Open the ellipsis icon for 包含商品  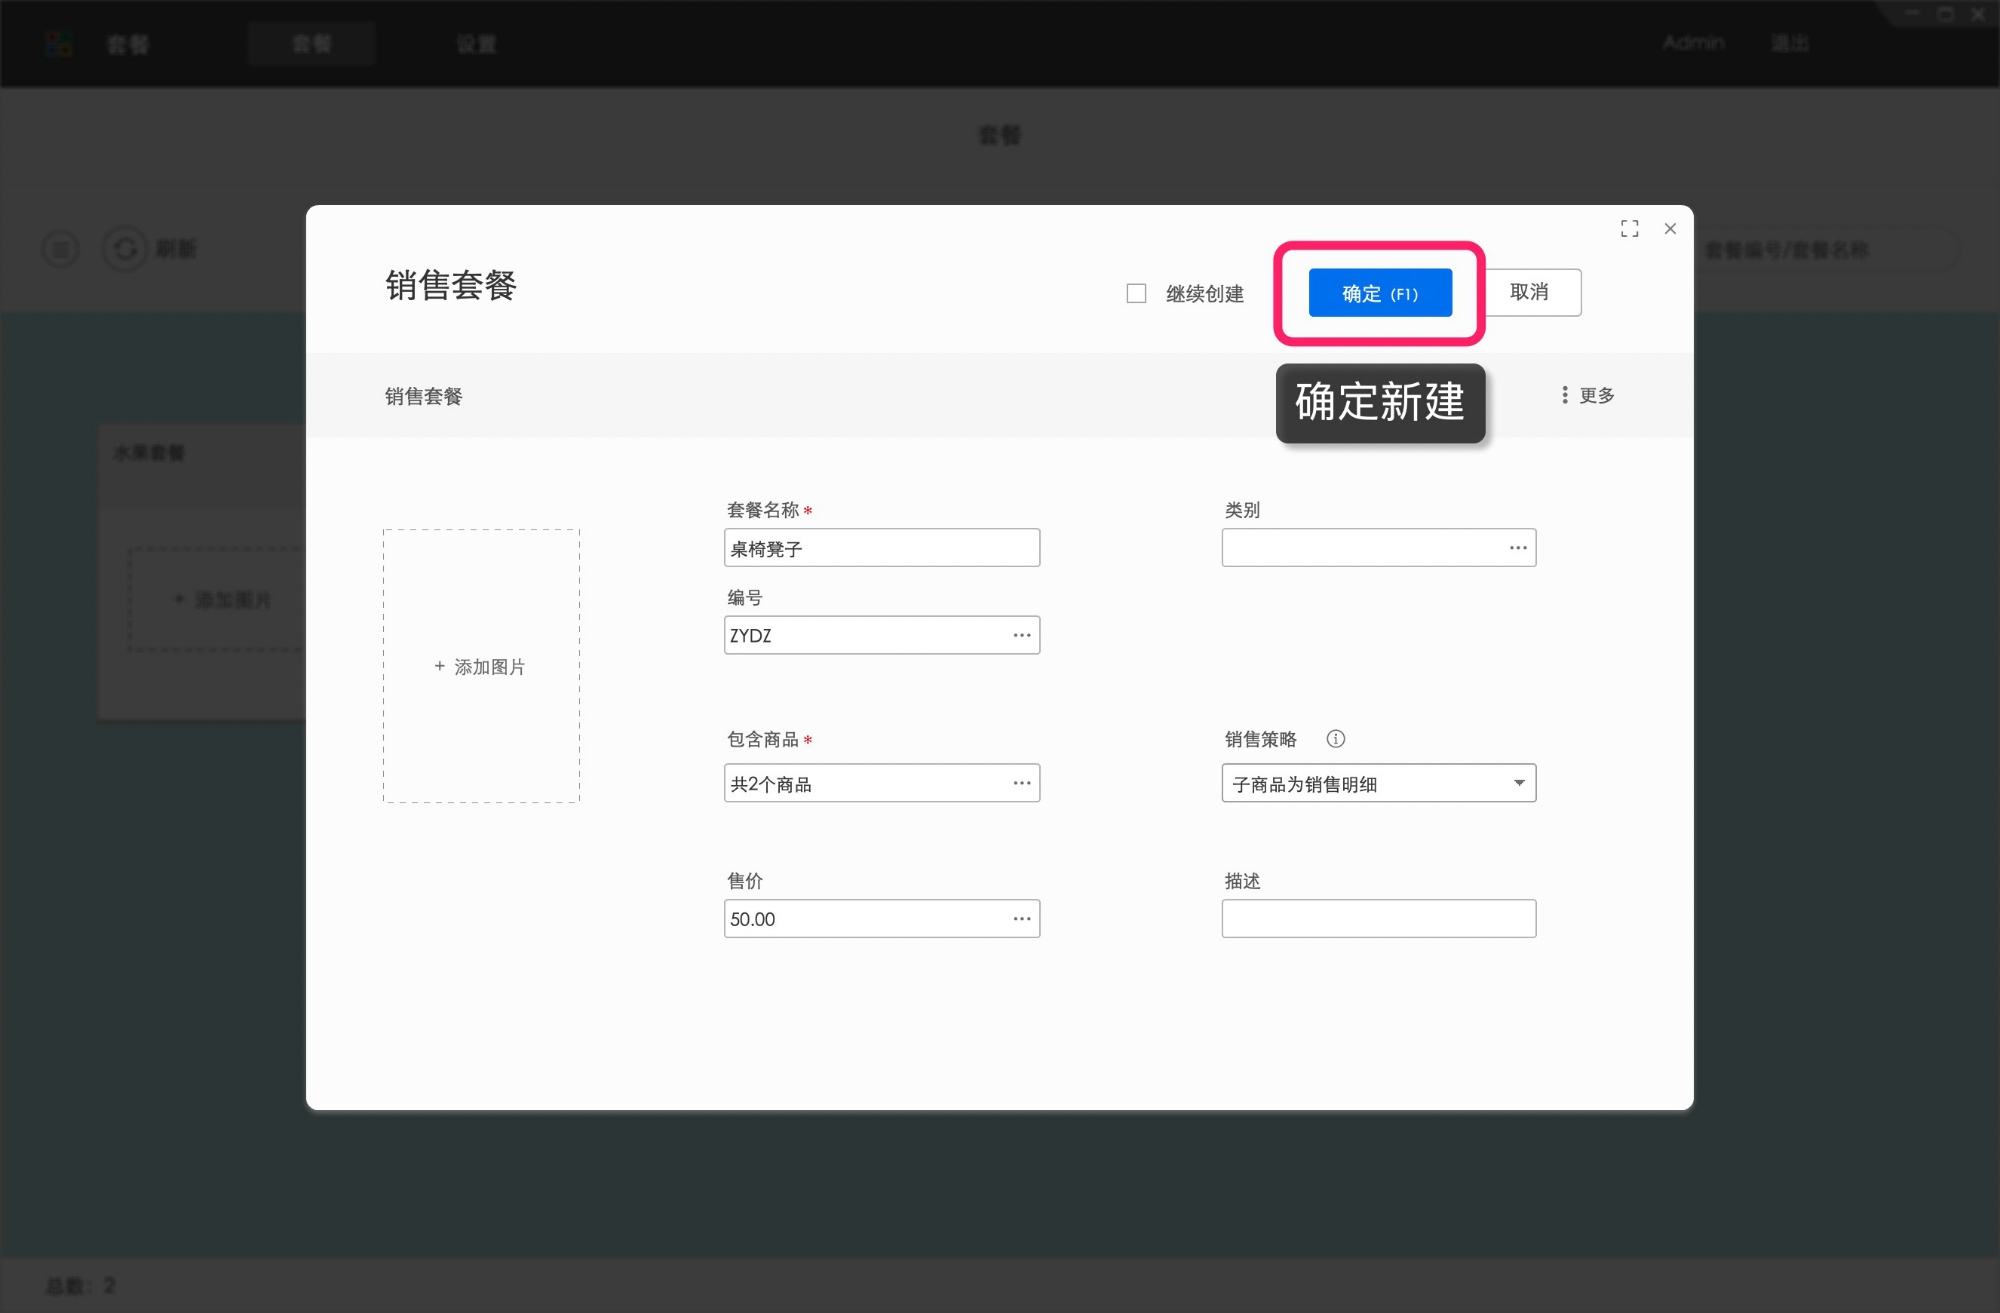(1020, 783)
